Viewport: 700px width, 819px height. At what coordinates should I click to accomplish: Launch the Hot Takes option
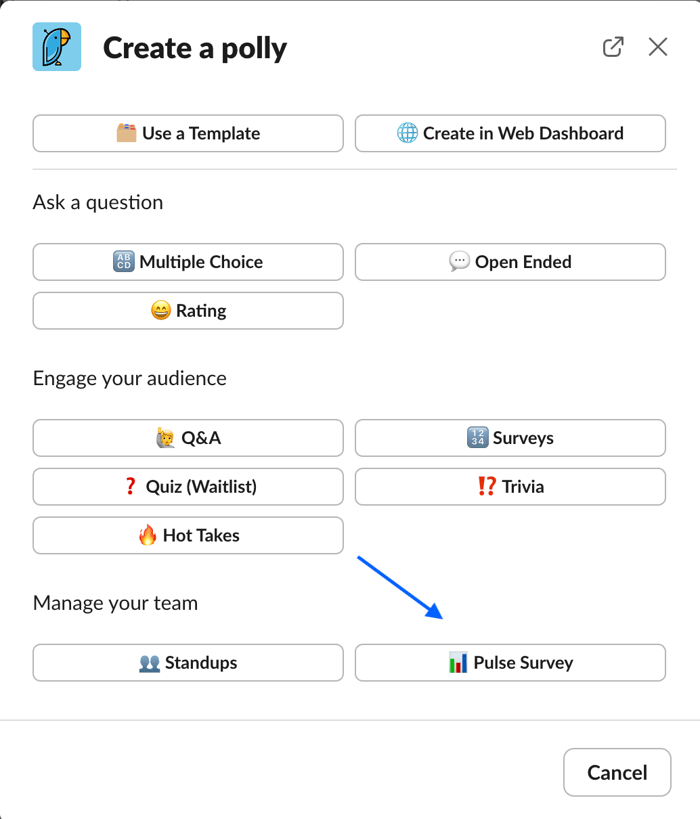point(188,535)
